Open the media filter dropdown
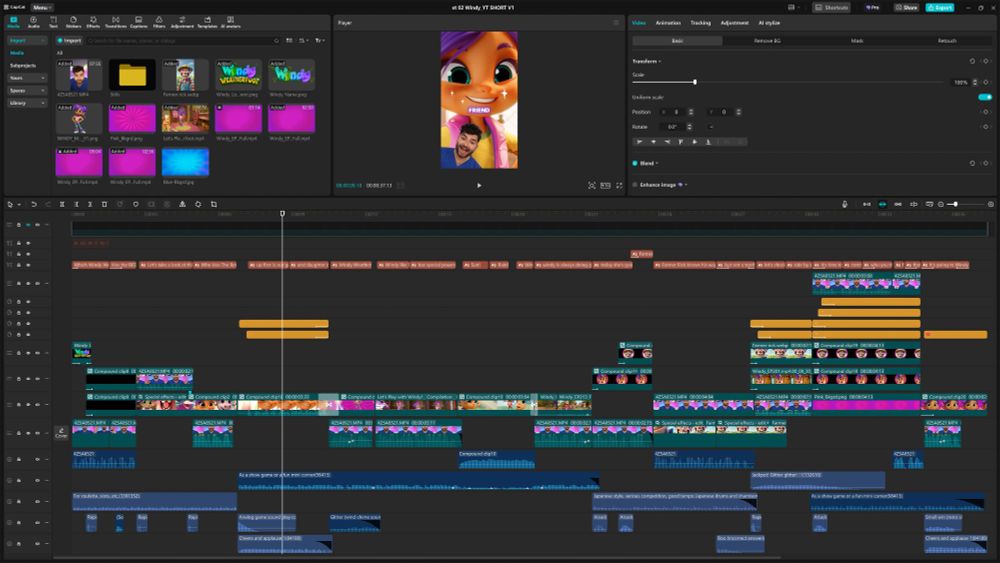The height and width of the screenshot is (563, 1000). [320, 40]
